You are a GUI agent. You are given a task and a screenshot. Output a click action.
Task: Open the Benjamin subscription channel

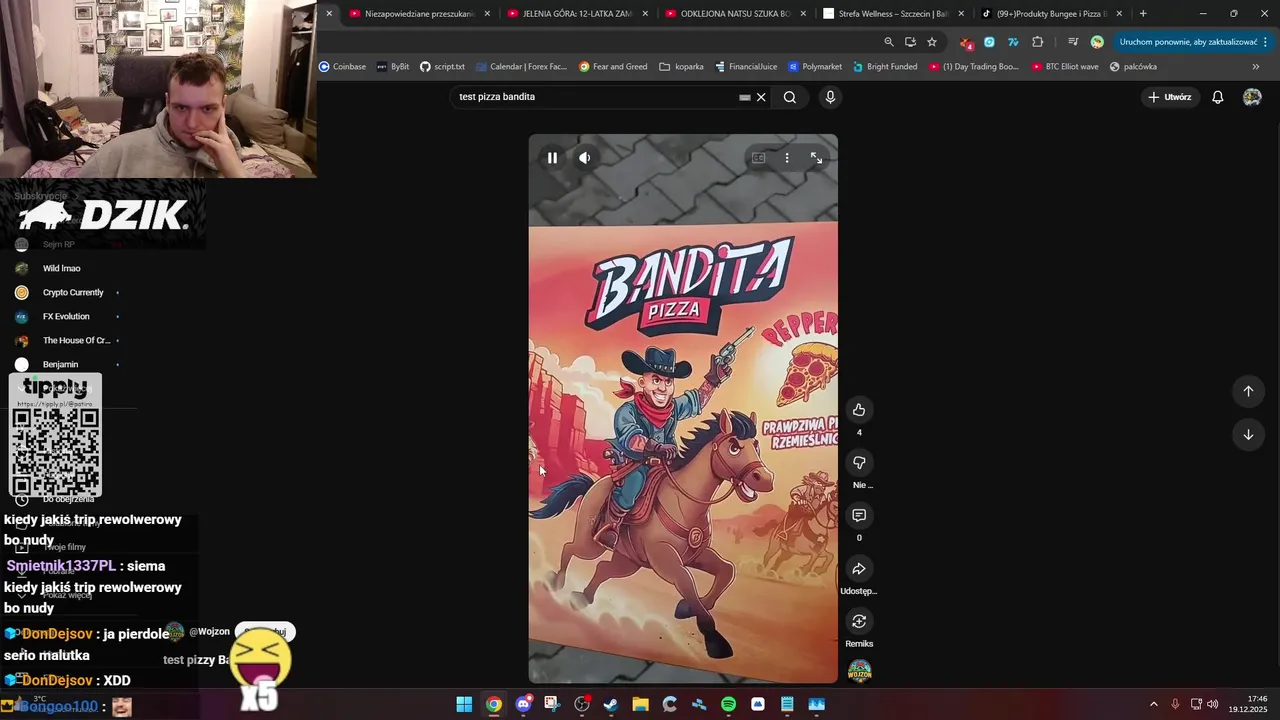60,364
